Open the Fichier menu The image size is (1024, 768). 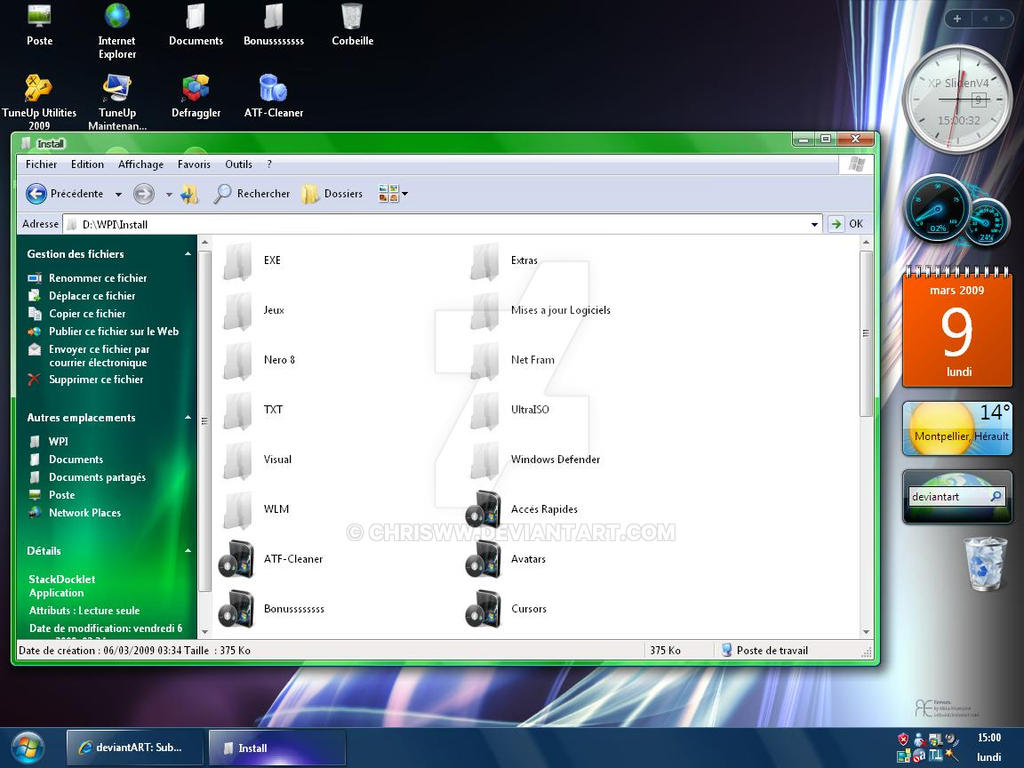41,165
